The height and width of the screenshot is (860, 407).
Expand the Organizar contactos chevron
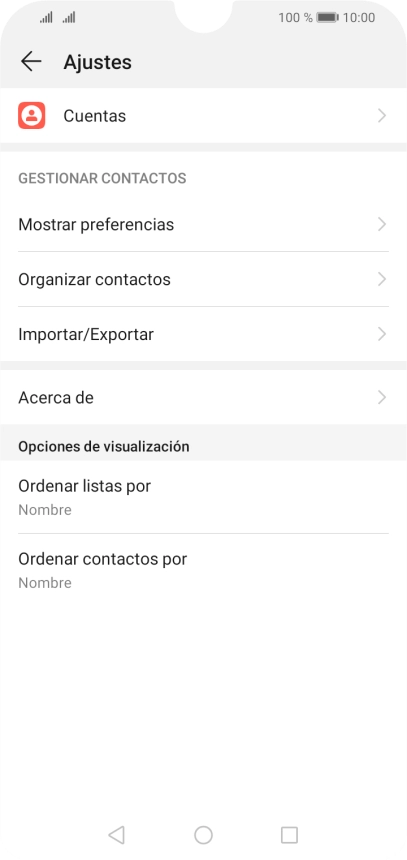click(382, 279)
